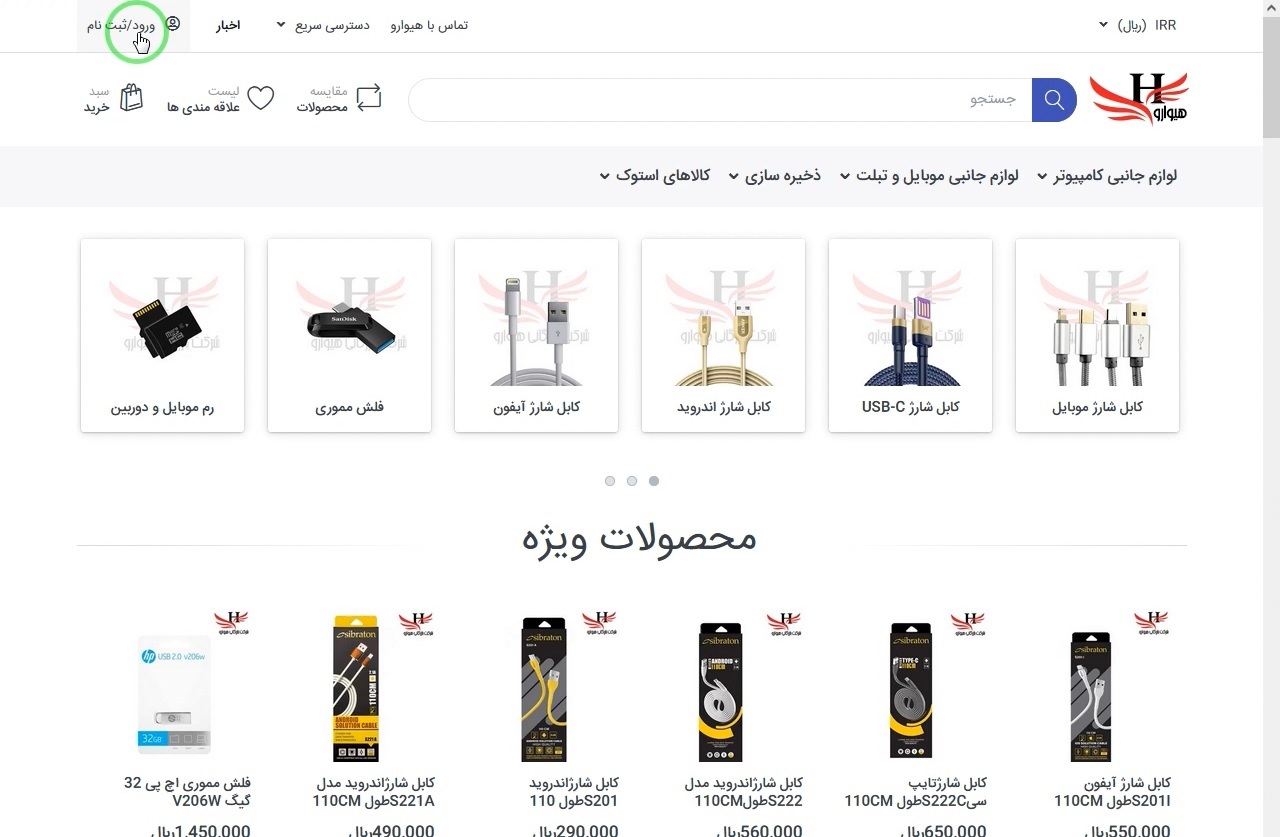1280x837 pixels.
Task: Select the middle carousel pagination dot
Action: pos(632,481)
